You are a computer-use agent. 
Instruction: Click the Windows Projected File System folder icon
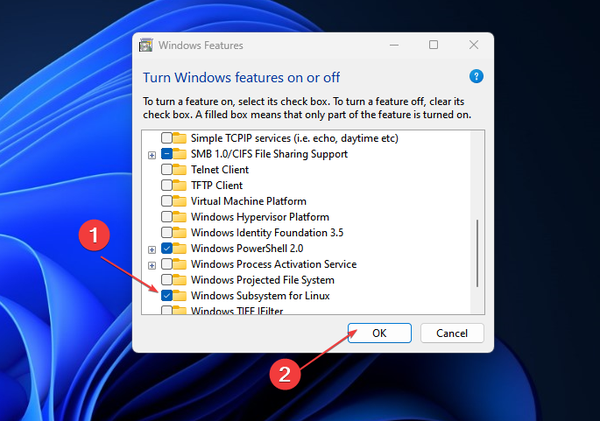click(181, 280)
